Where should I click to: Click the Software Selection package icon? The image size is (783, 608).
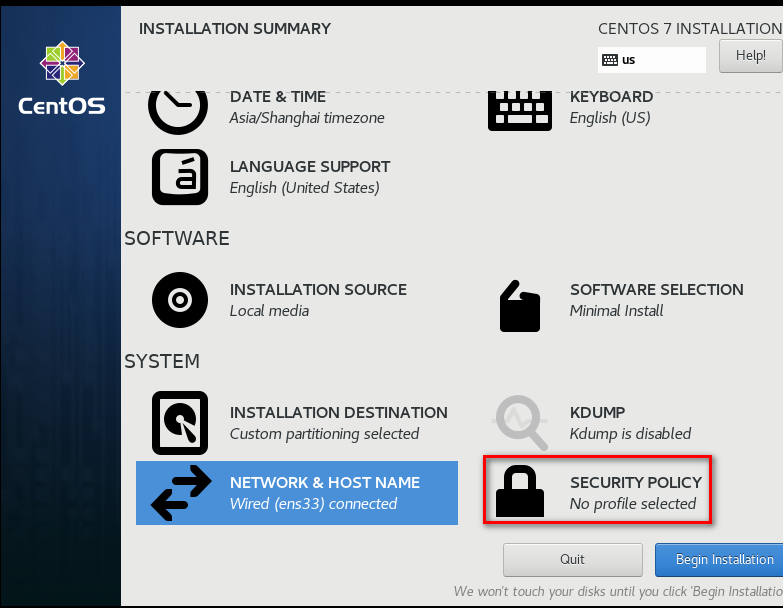(520, 306)
